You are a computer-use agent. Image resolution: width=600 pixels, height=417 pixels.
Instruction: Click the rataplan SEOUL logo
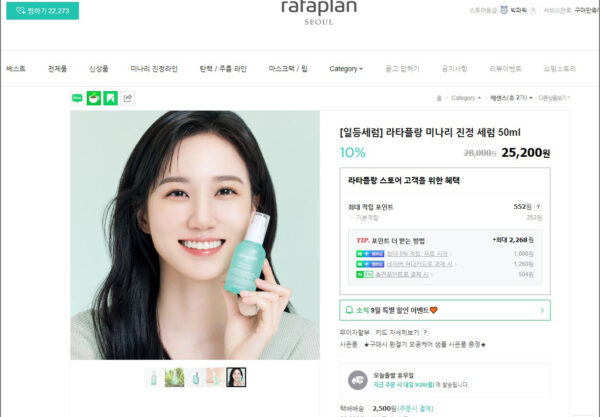point(319,11)
